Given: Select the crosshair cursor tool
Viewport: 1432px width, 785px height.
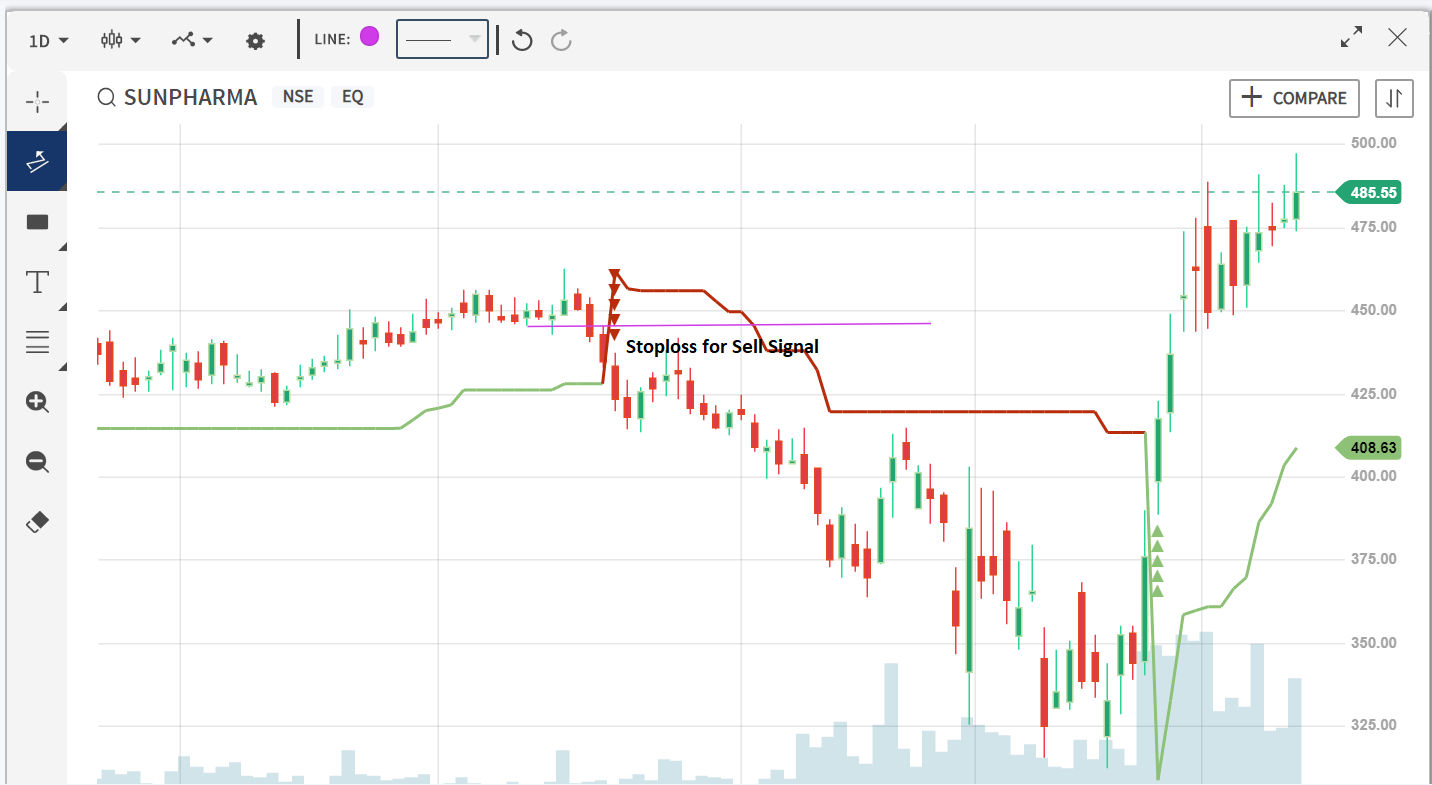Looking at the screenshot, I should [x=37, y=101].
